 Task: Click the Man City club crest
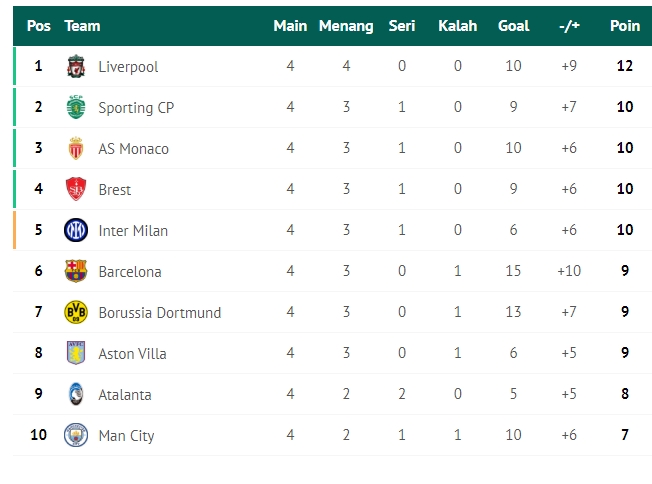tap(76, 435)
